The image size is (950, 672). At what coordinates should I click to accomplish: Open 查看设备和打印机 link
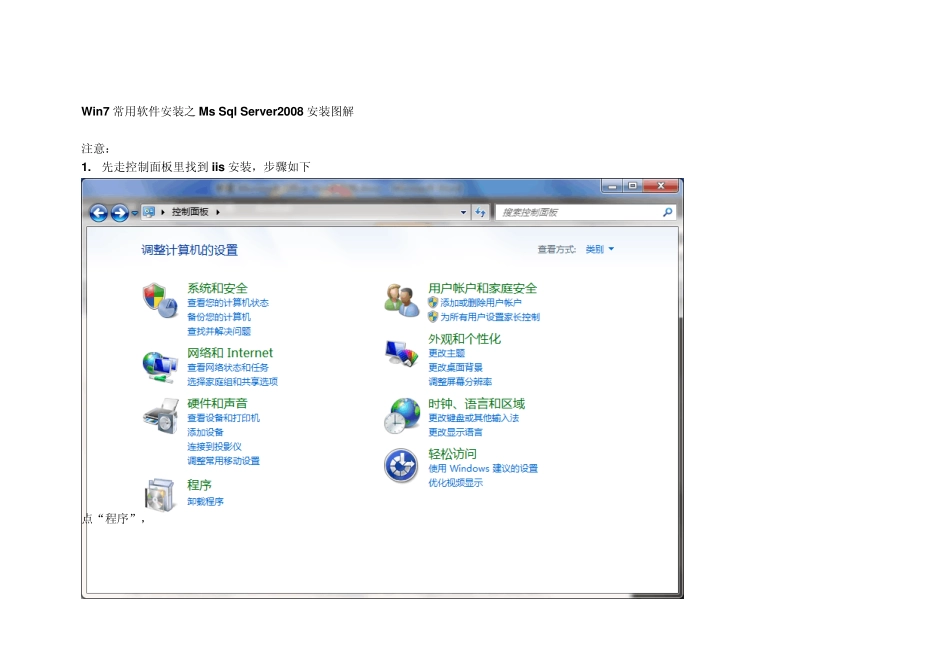pyautogui.click(x=224, y=418)
